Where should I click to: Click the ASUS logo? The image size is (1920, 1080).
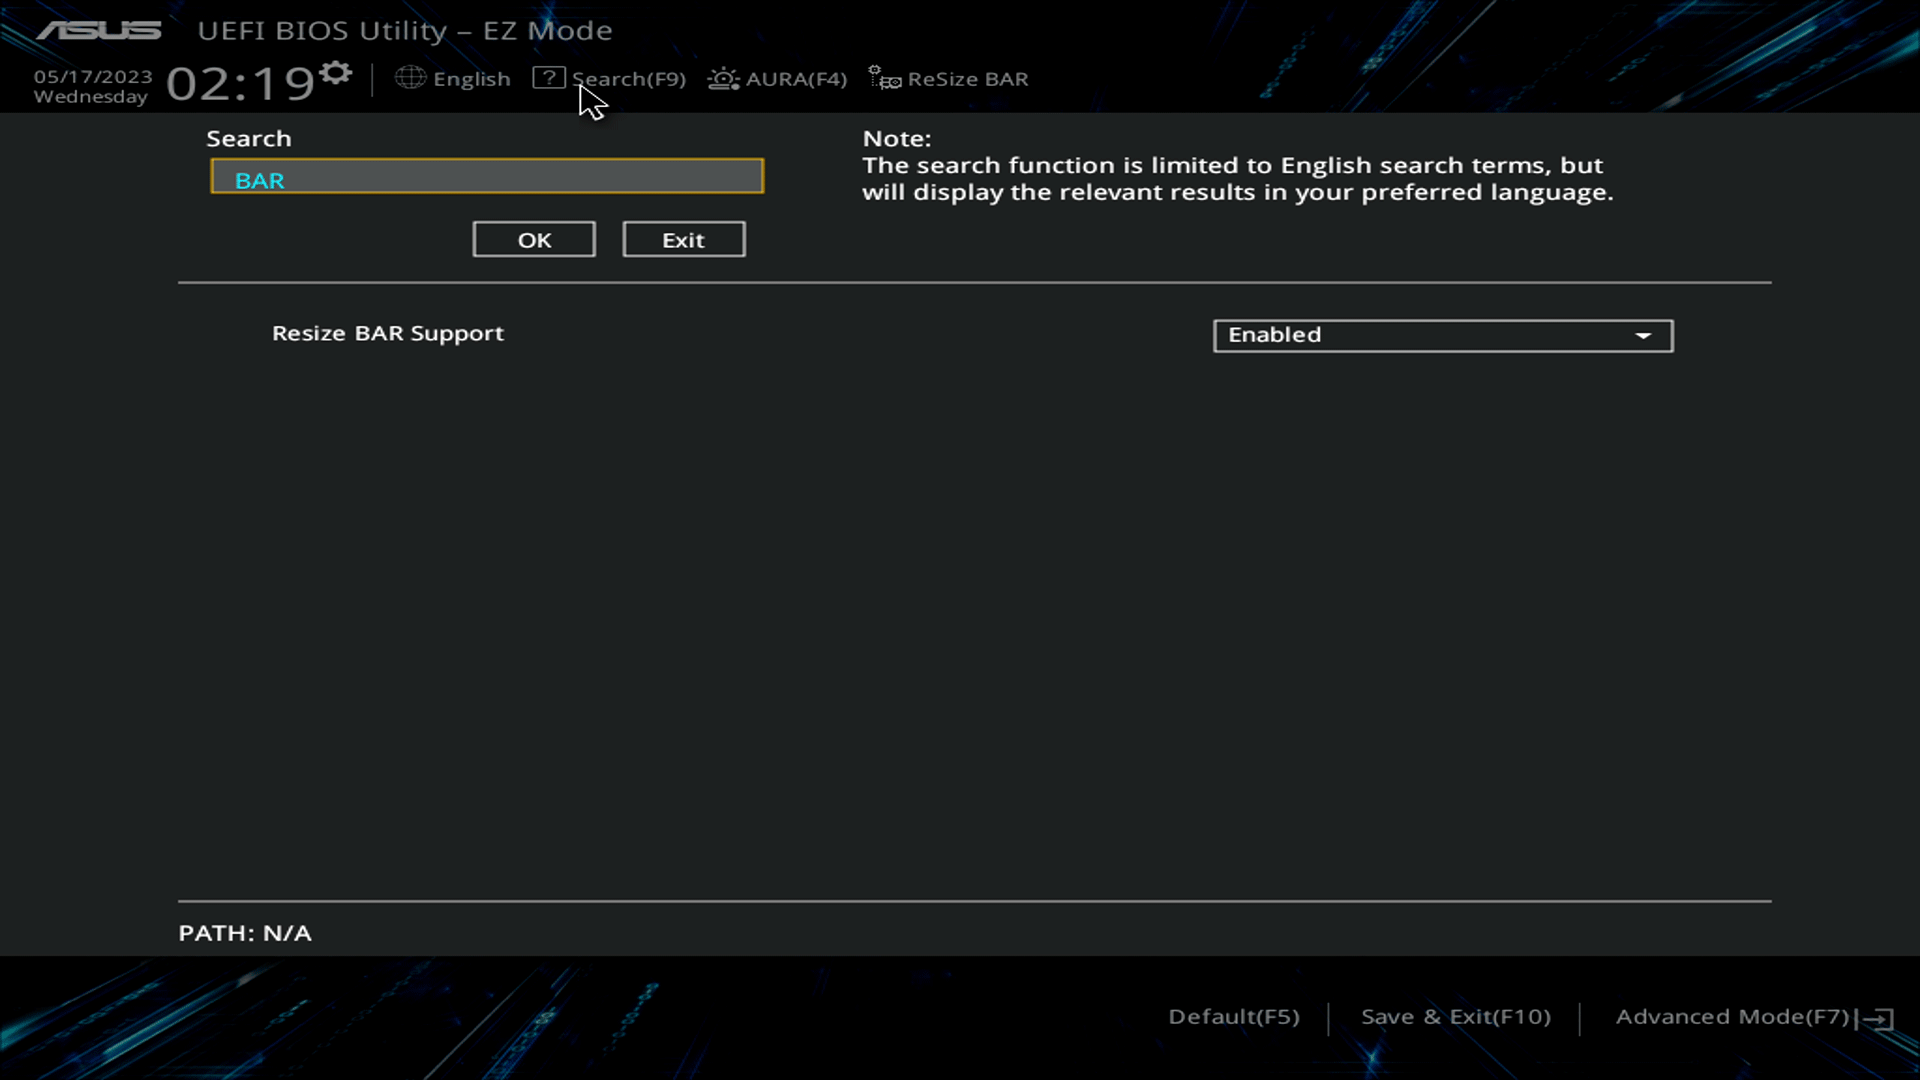(99, 30)
